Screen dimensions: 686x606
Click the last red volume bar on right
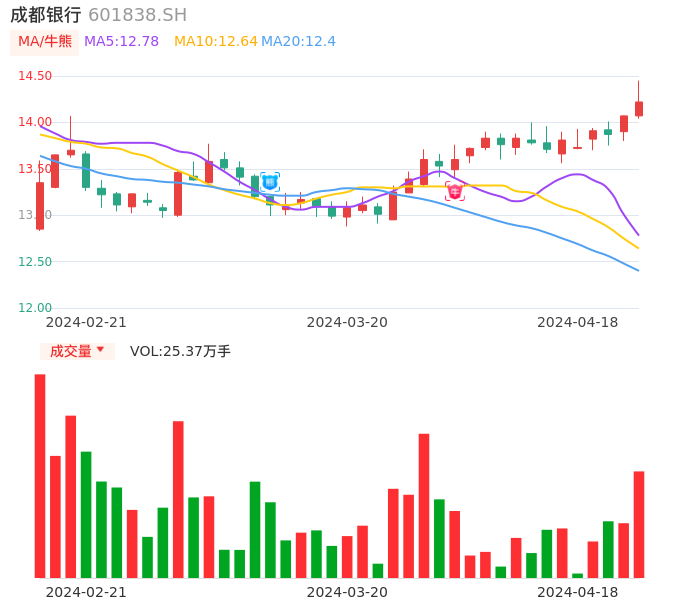tap(639, 525)
